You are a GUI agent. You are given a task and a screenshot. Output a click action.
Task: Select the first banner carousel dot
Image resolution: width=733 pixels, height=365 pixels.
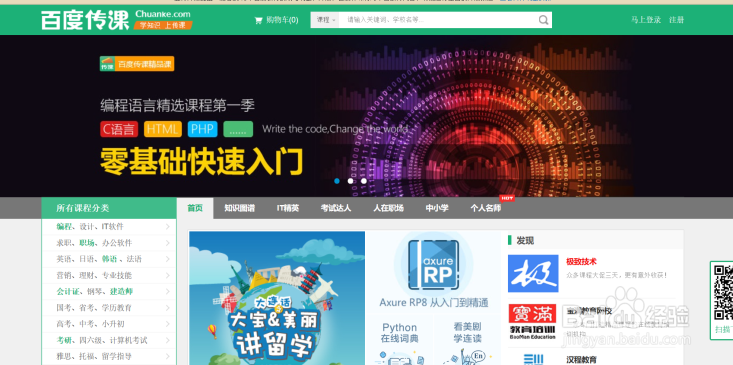(337, 181)
